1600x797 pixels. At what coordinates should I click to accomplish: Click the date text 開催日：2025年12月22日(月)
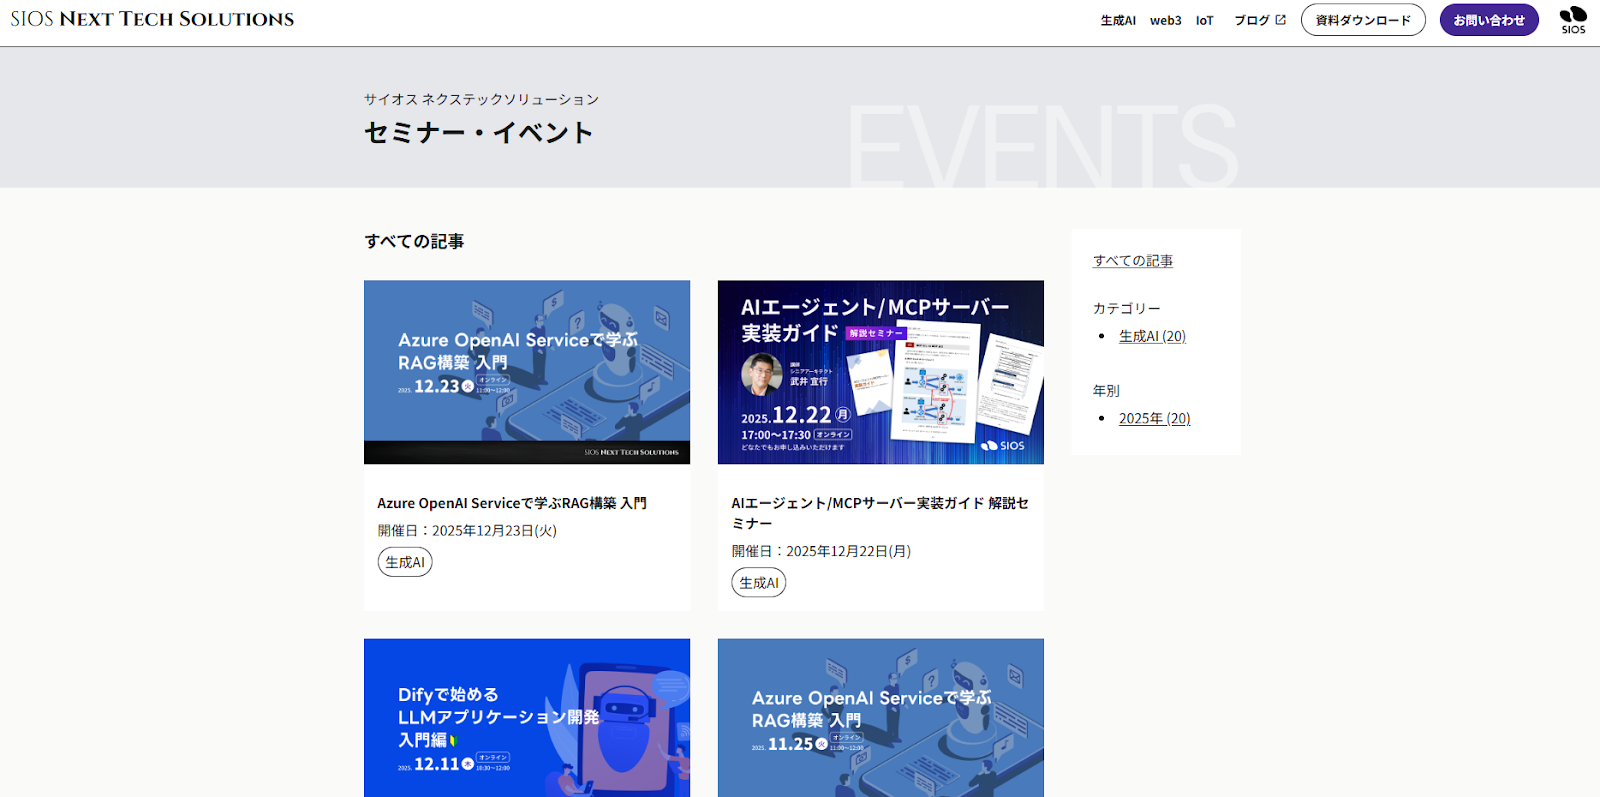tap(821, 551)
